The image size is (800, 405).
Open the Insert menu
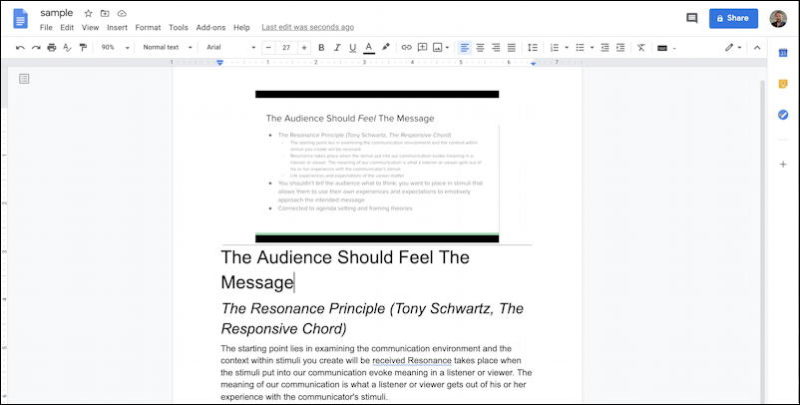click(117, 27)
